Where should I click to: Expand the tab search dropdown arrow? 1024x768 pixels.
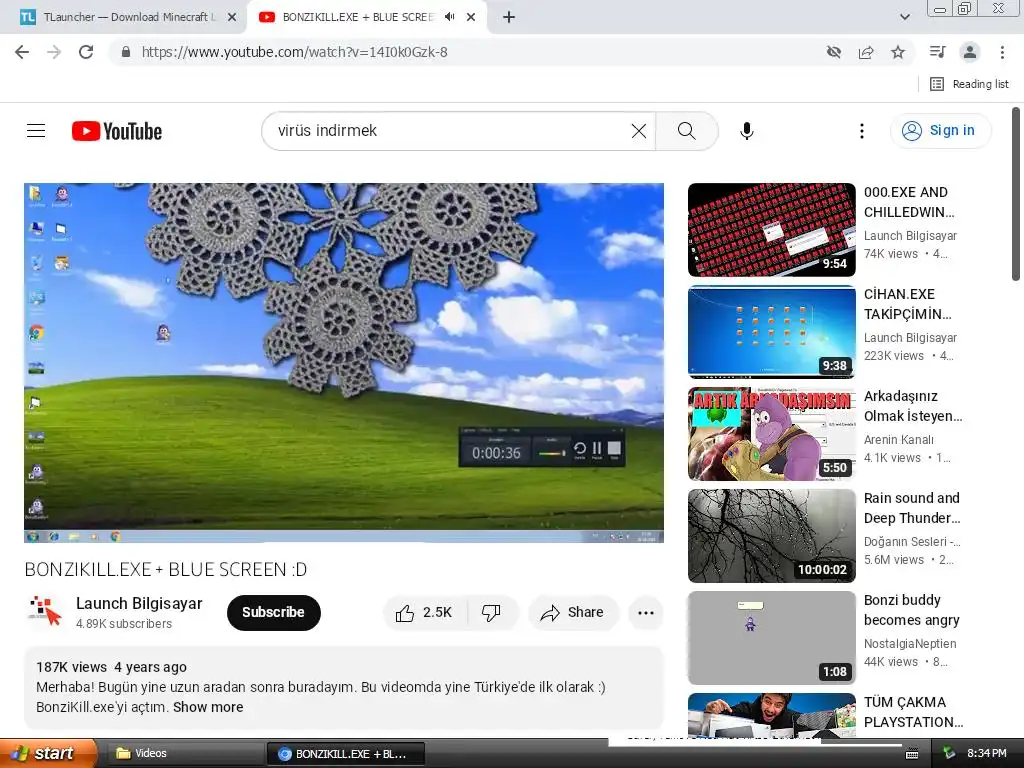point(904,17)
